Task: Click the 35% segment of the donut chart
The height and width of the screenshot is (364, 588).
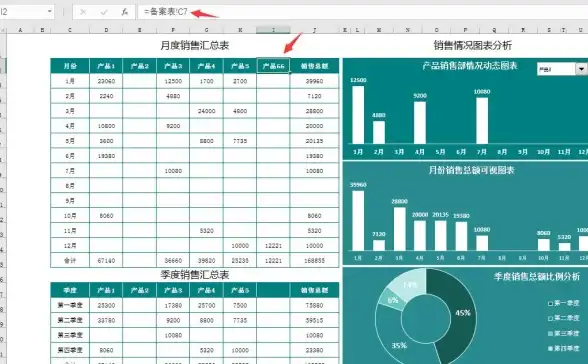Action: point(399,345)
